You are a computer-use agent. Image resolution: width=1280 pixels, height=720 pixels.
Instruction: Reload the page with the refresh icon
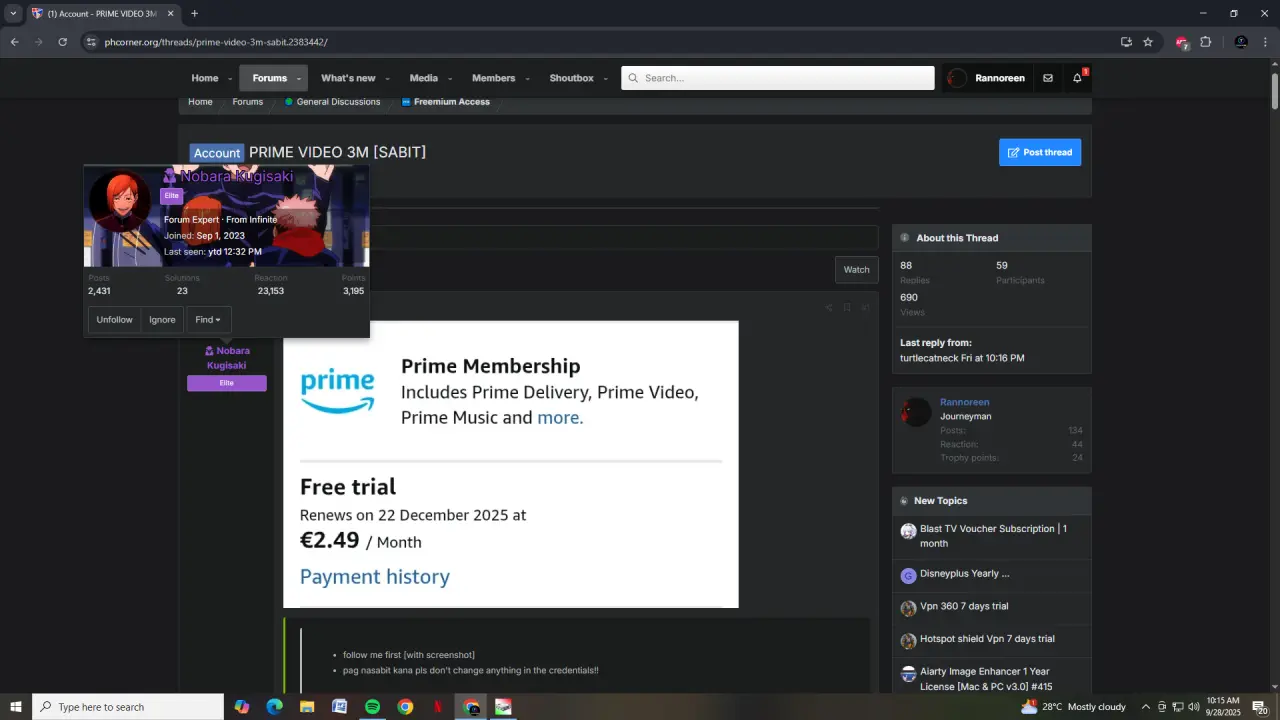(62, 42)
